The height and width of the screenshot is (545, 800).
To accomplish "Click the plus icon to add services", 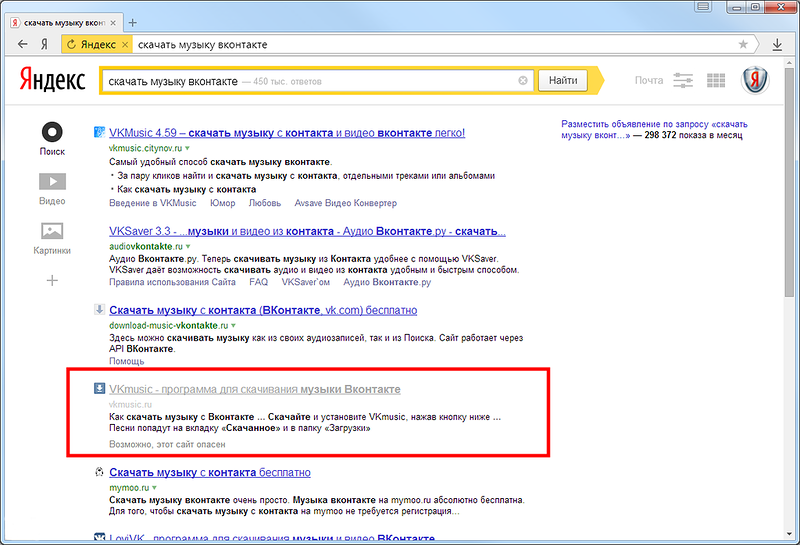I will coord(52,280).
